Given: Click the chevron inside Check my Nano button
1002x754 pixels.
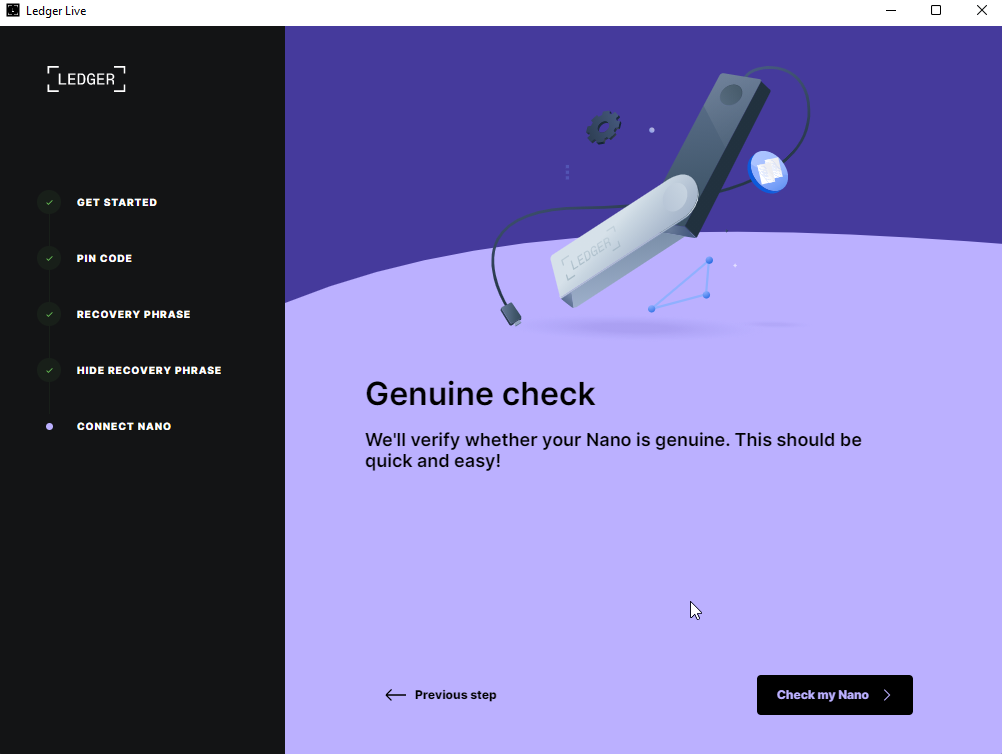Looking at the screenshot, I should pos(887,695).
